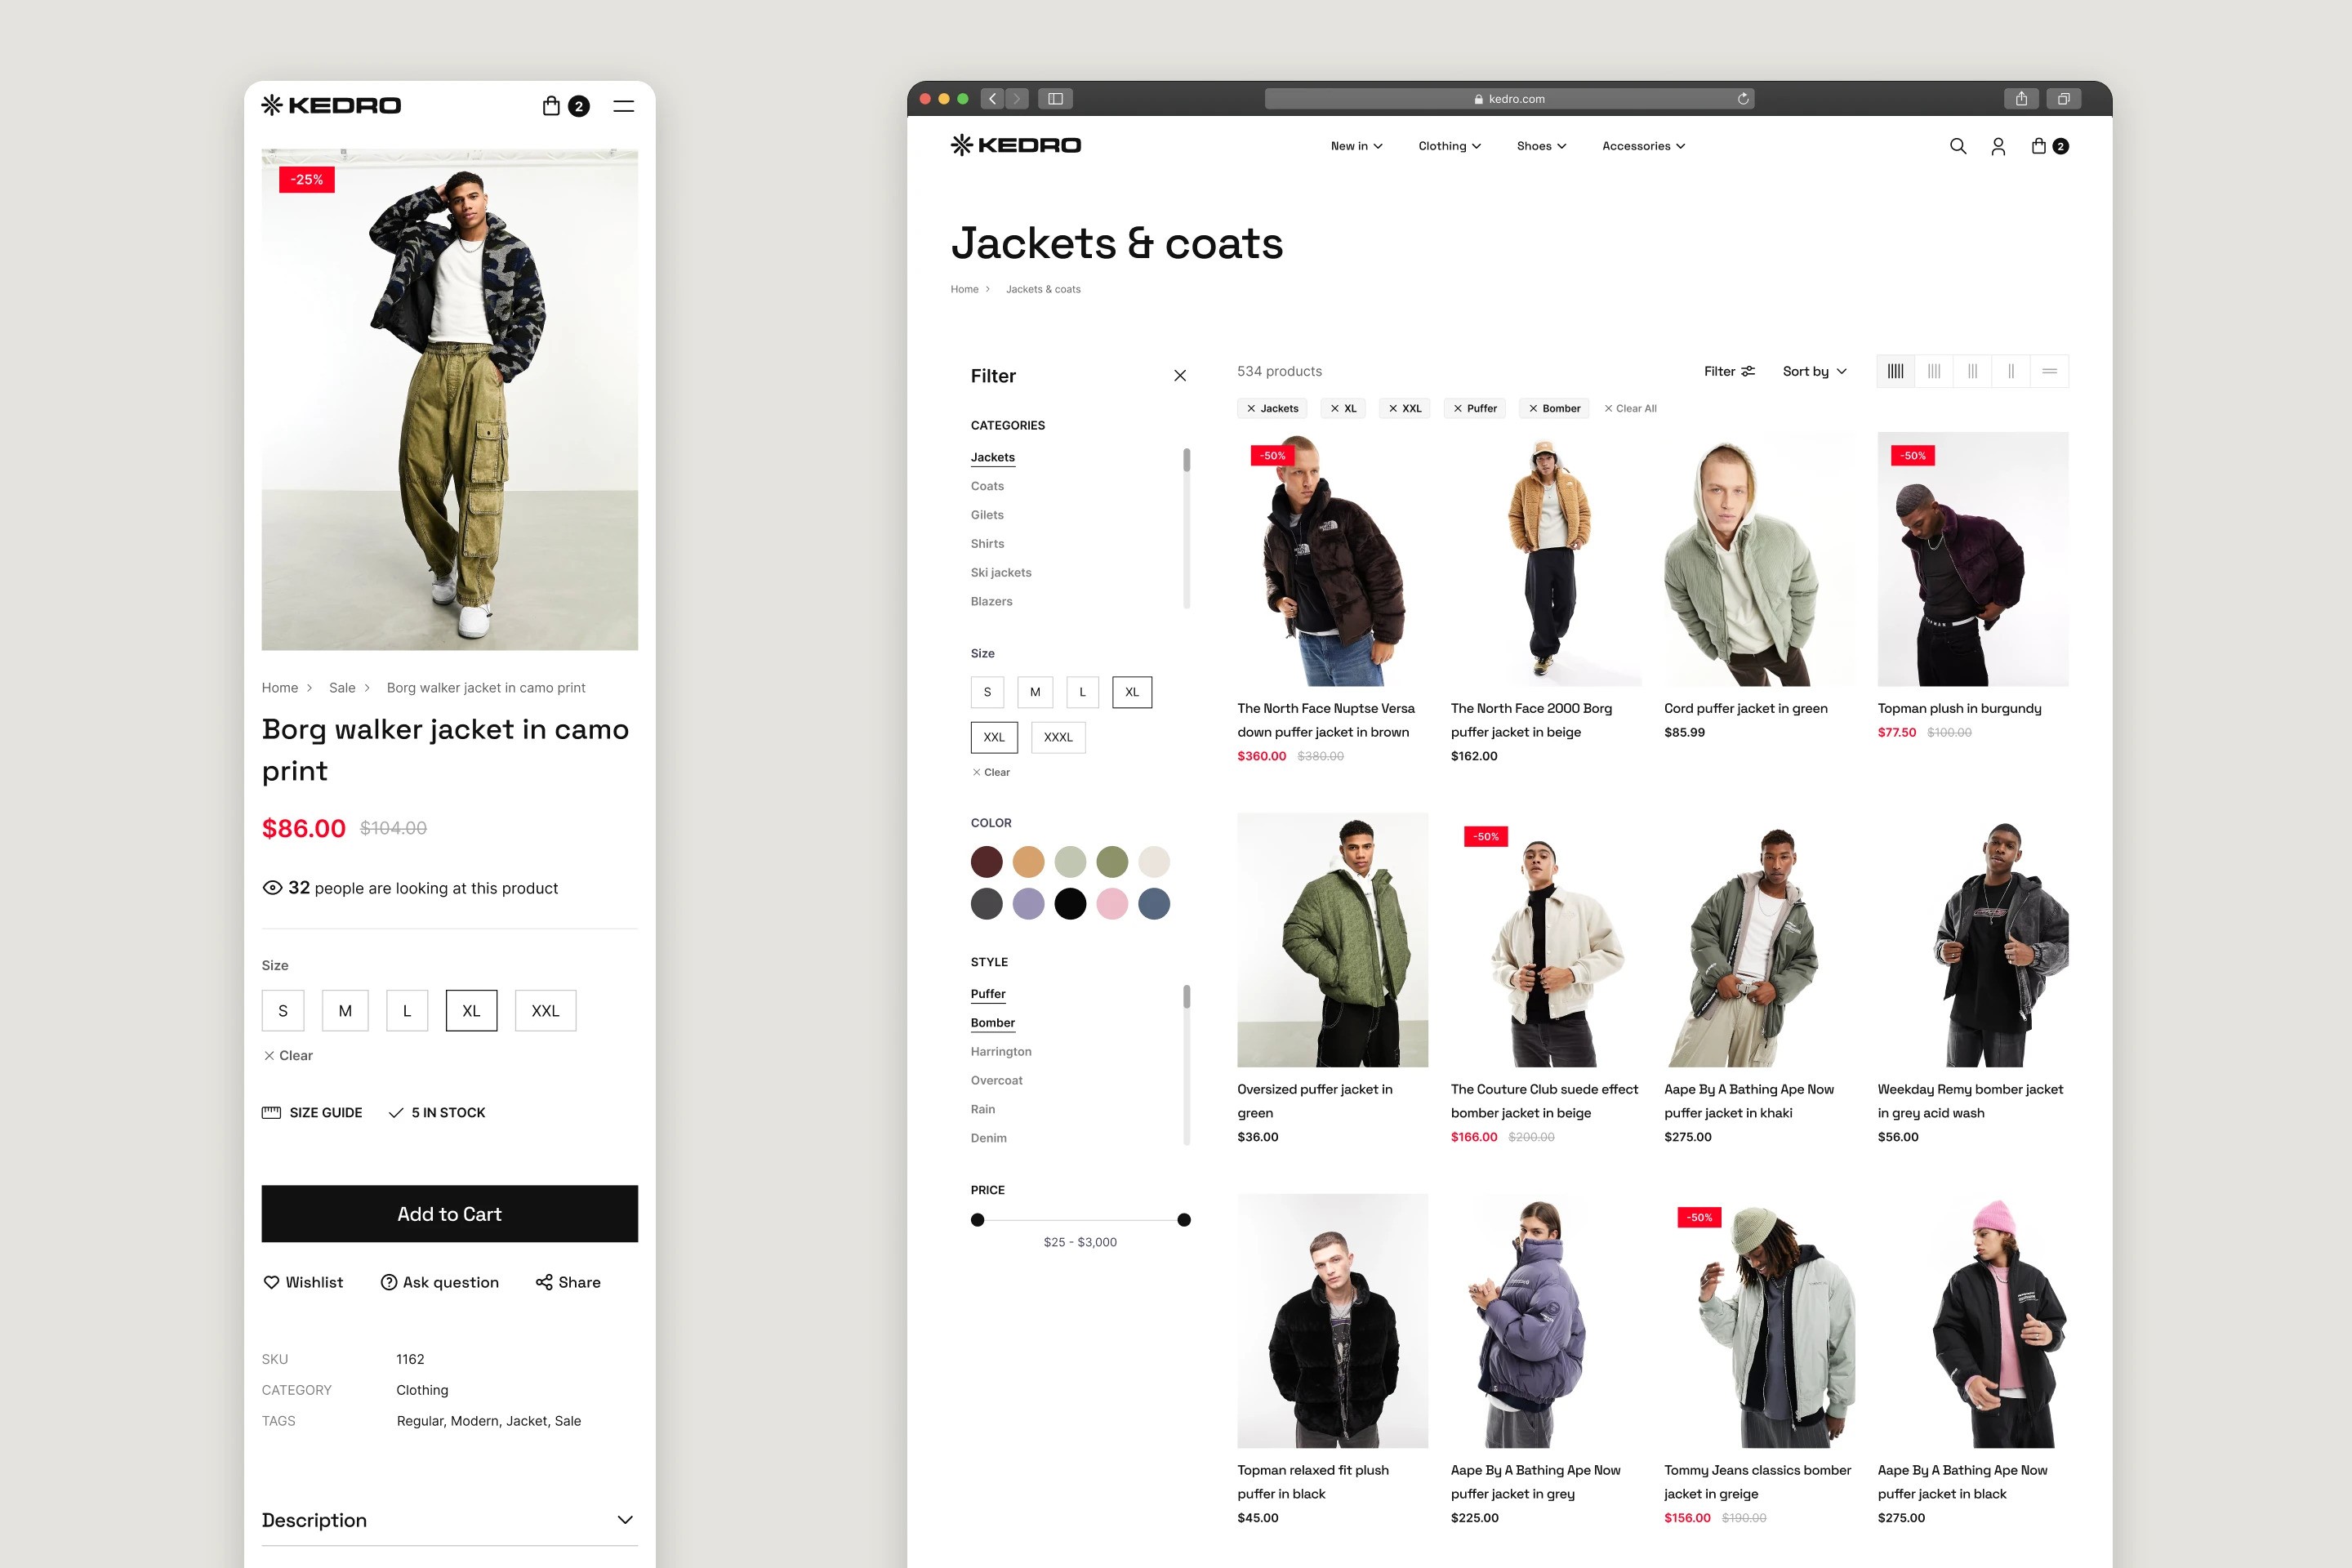Viewport: 2352px width, 1568px height.
Task: Click the browser share icon
Action: [2021, 99]
